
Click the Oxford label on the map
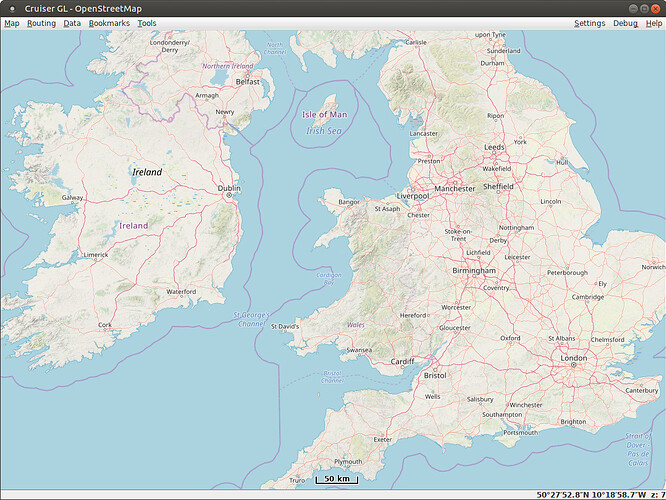(x=510, y=338)
